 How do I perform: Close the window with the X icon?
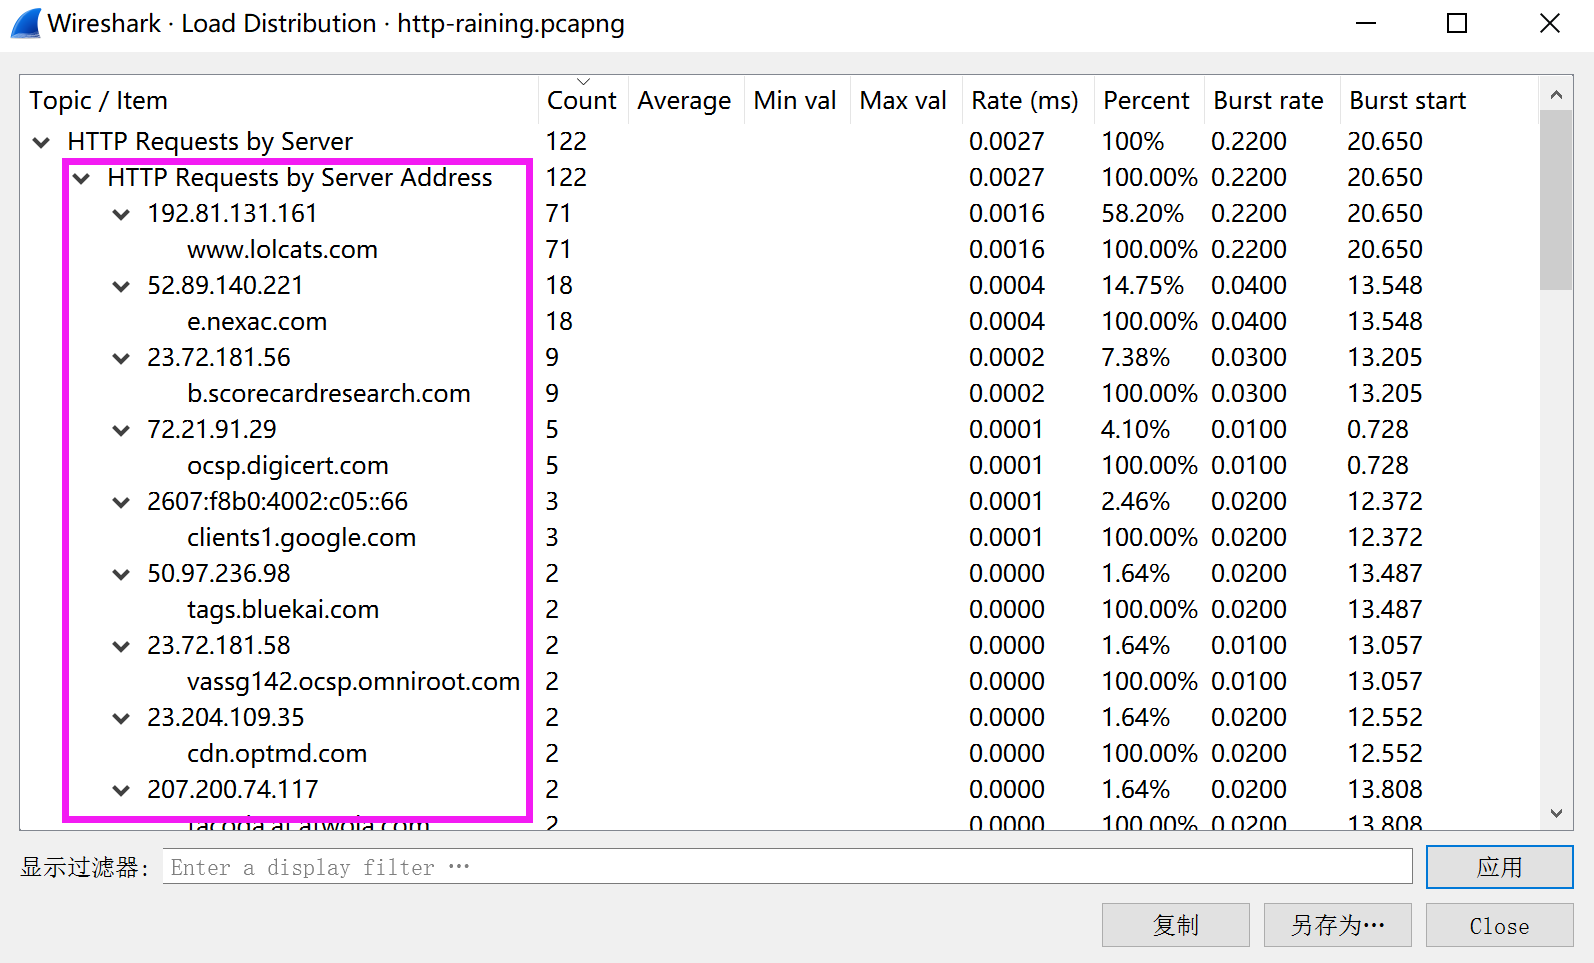pyautogui.click(x=1550, y=23)
